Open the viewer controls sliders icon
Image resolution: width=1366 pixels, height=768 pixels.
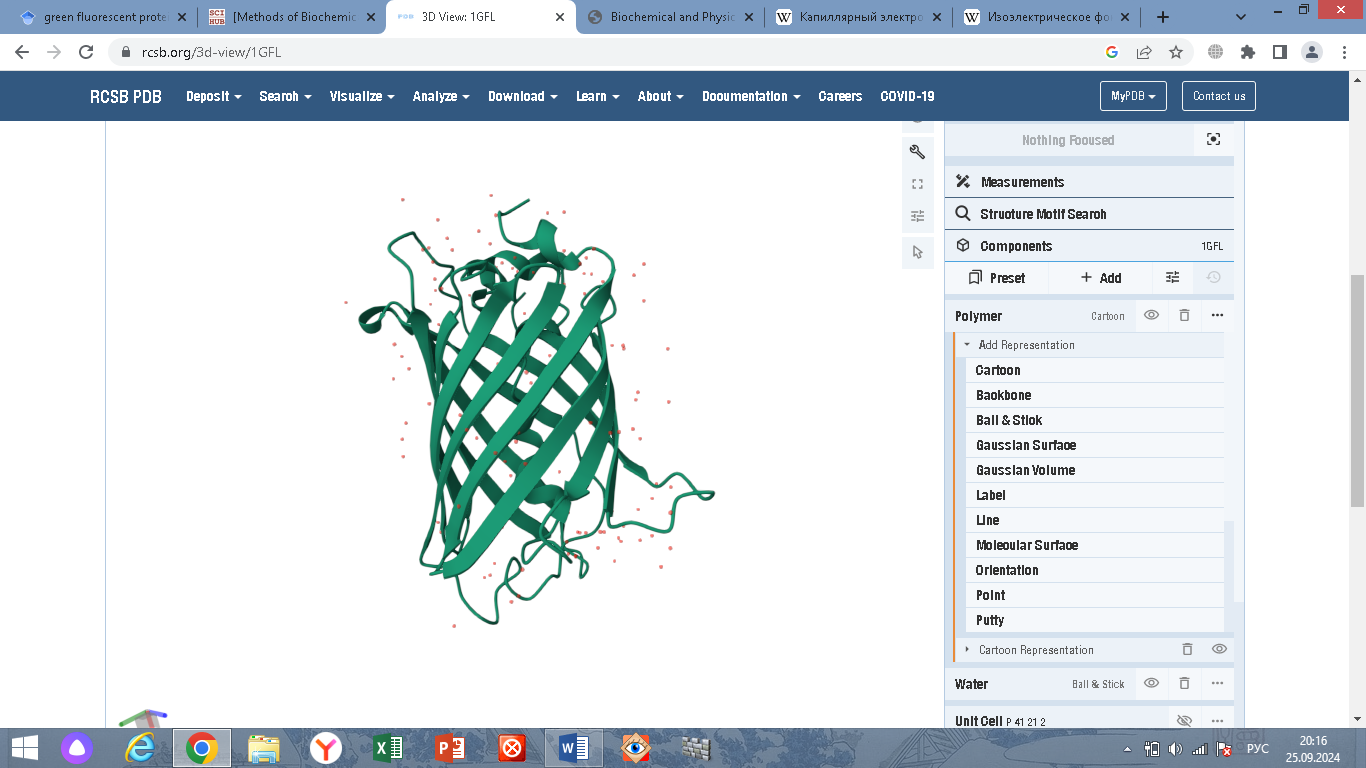pyautogui.click(x=917, y=216)
